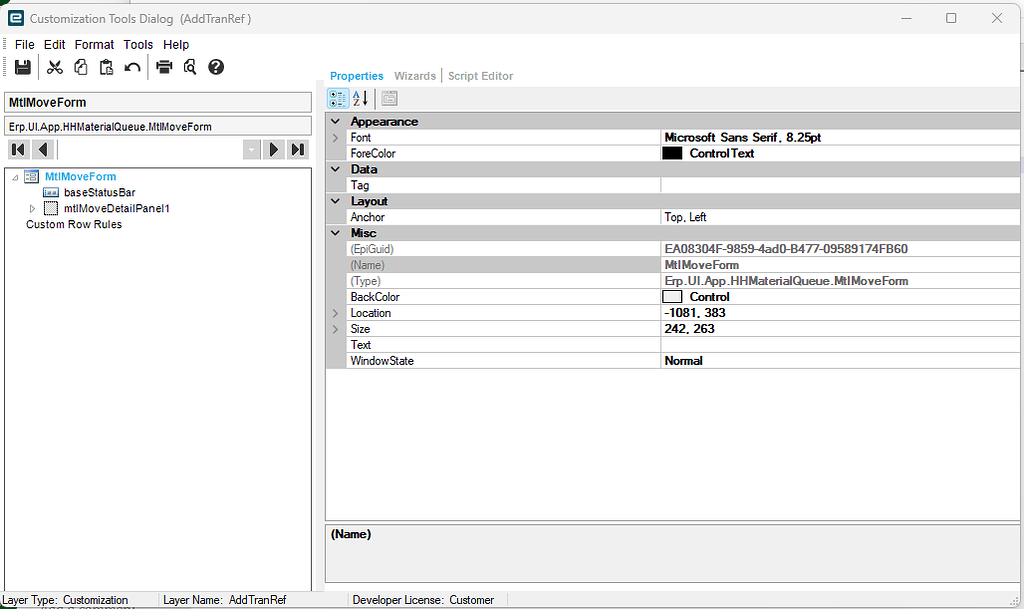This screenshot has height=609, width=1024.
Task: Click the previous record navigation button
Action: pos(42,149)
